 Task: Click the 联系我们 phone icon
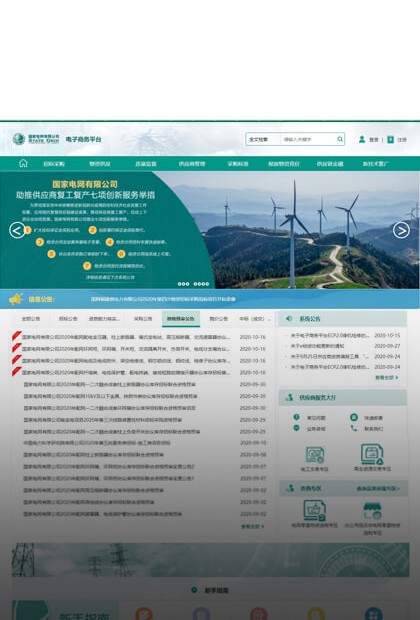354,428
